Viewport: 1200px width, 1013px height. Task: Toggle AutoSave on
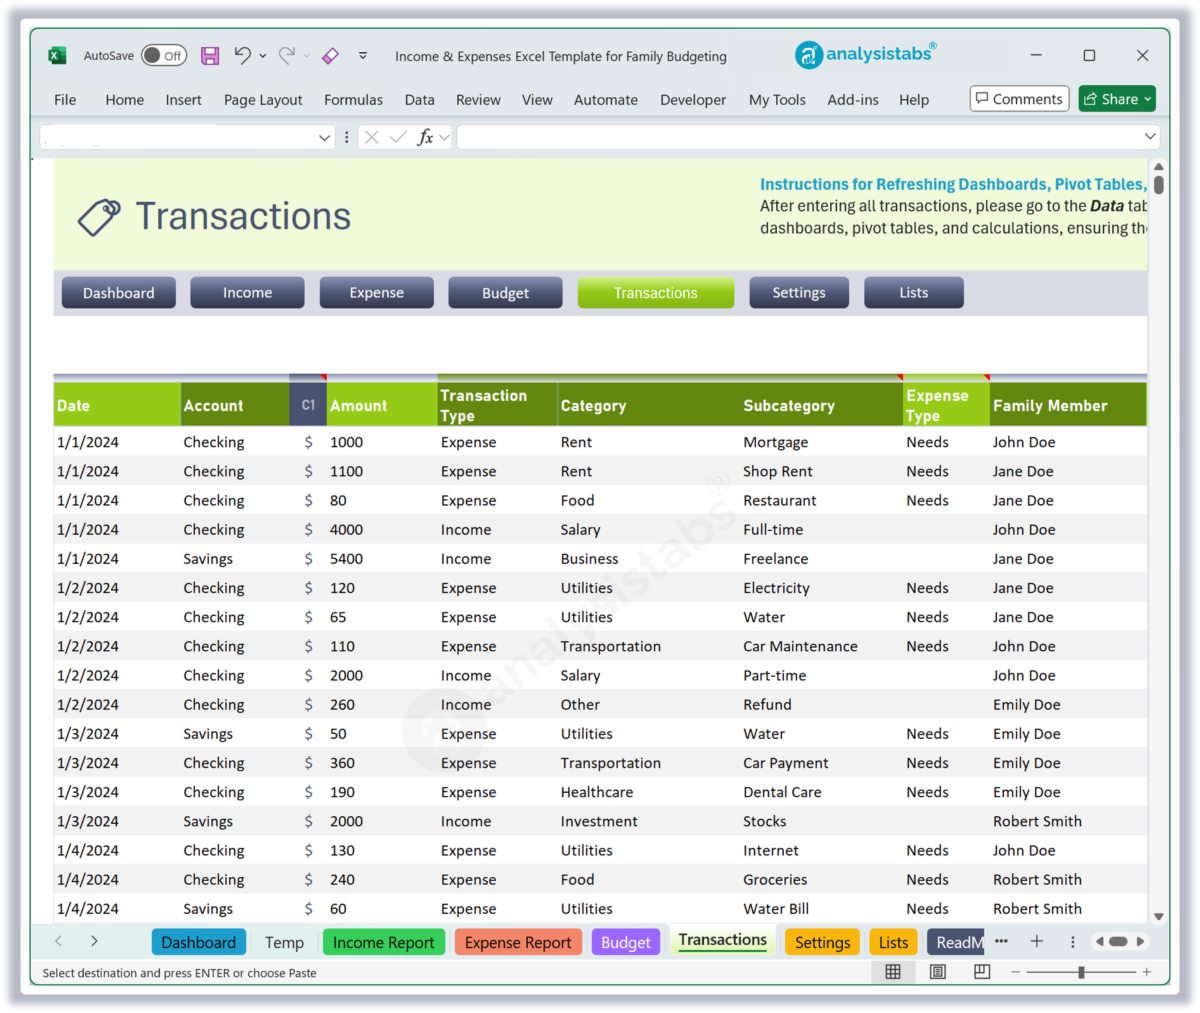(163, 55)
